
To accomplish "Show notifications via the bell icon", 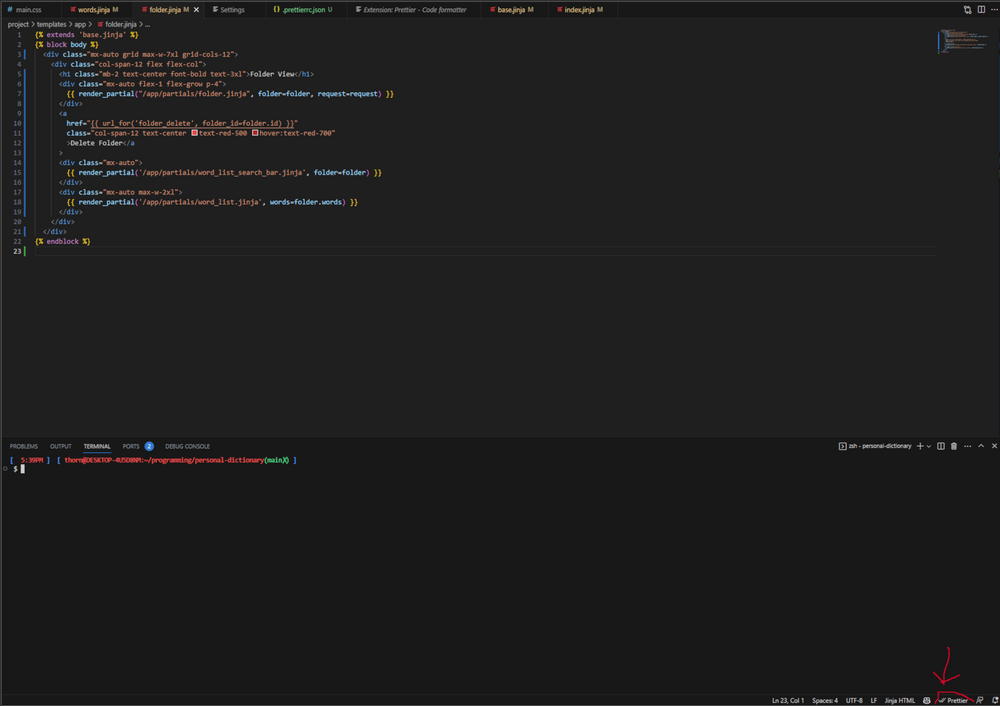I will pyautogui.click(x=994, y=700).
